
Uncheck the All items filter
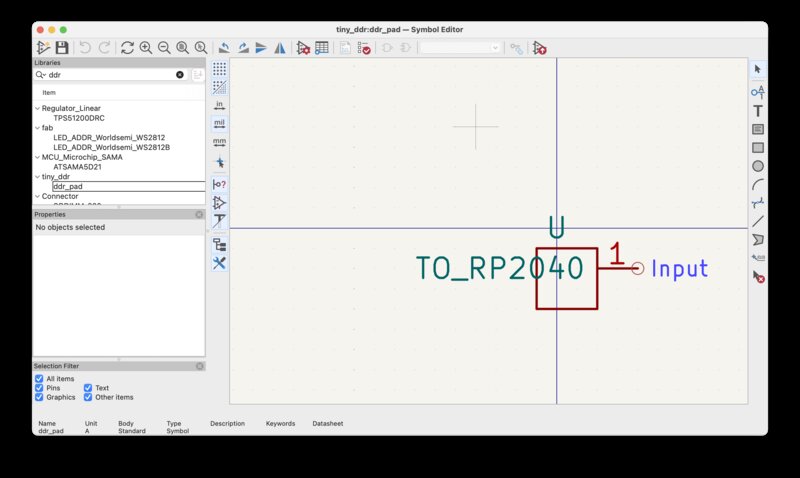click(x=39, y=379)
